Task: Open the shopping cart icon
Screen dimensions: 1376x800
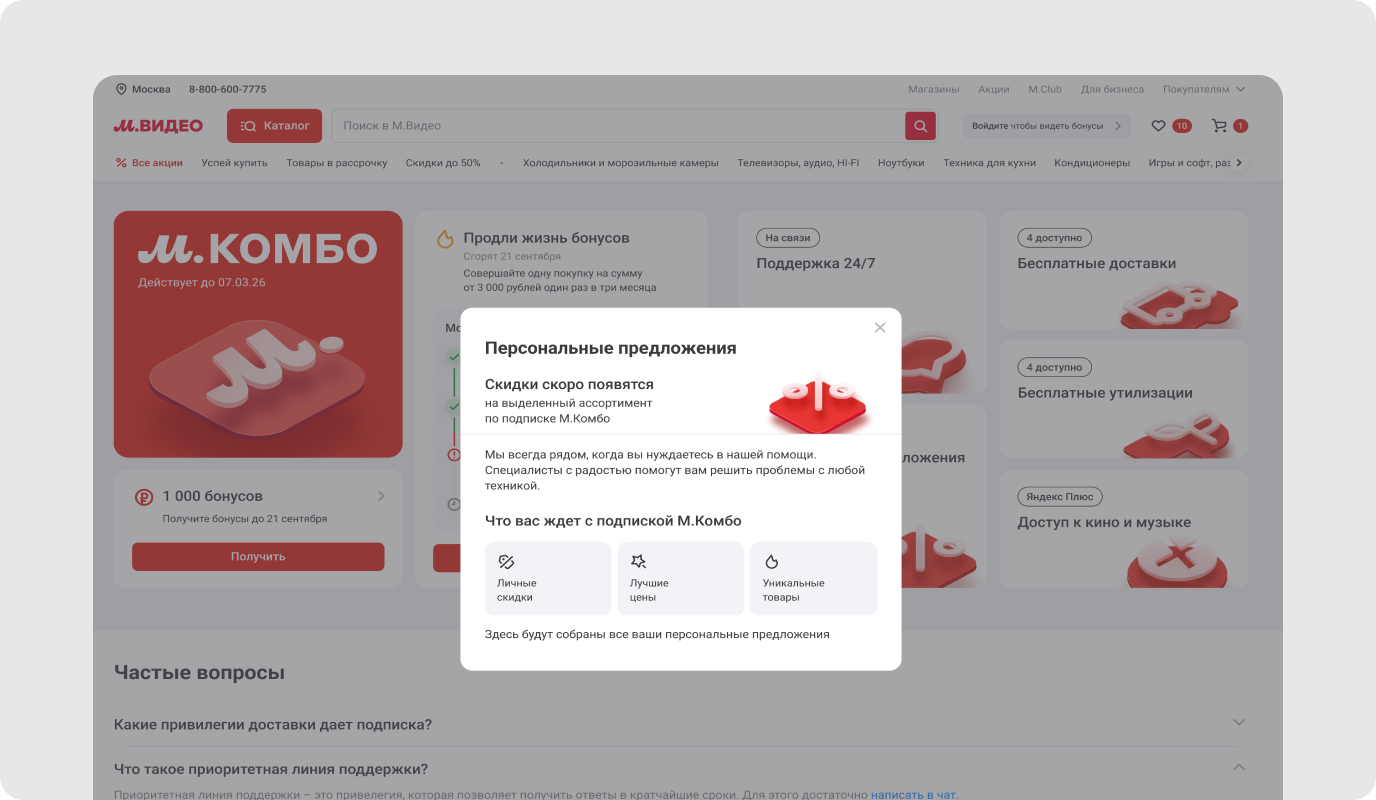Action: click(x=1219, y=126)
